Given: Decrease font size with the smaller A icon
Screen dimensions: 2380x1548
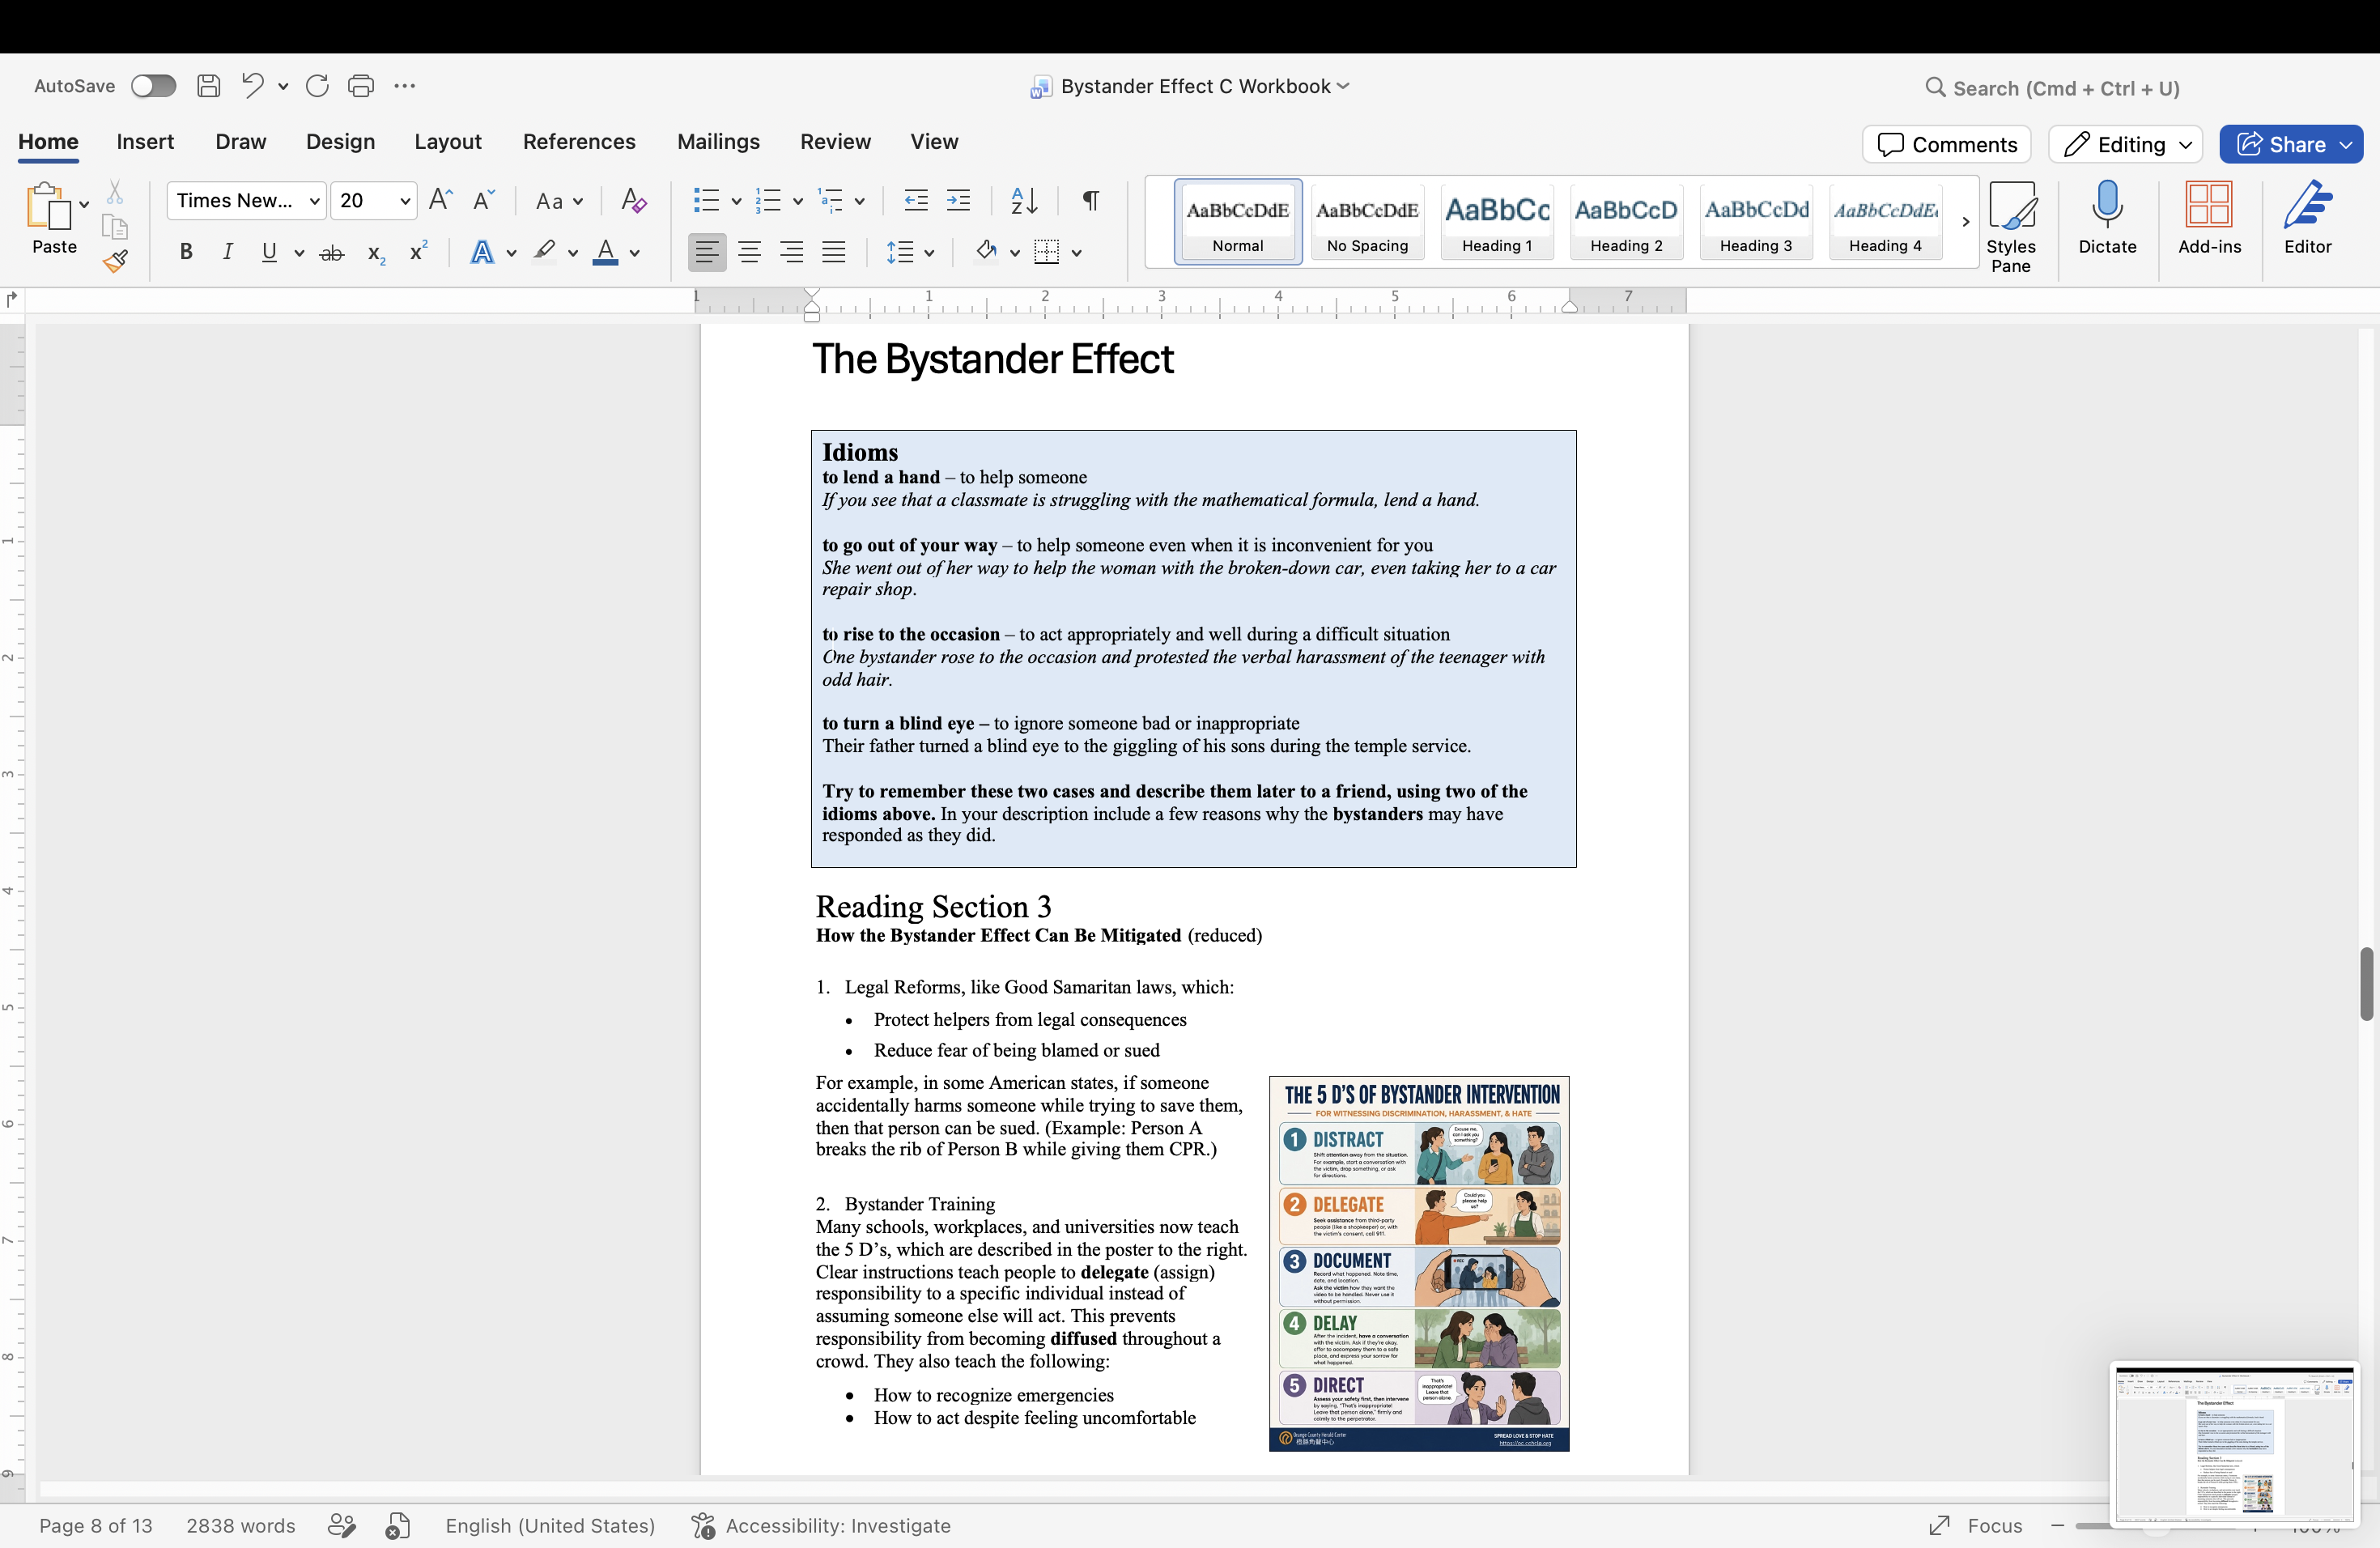Looking at the screenshot, I should click(x=483, y=200).
